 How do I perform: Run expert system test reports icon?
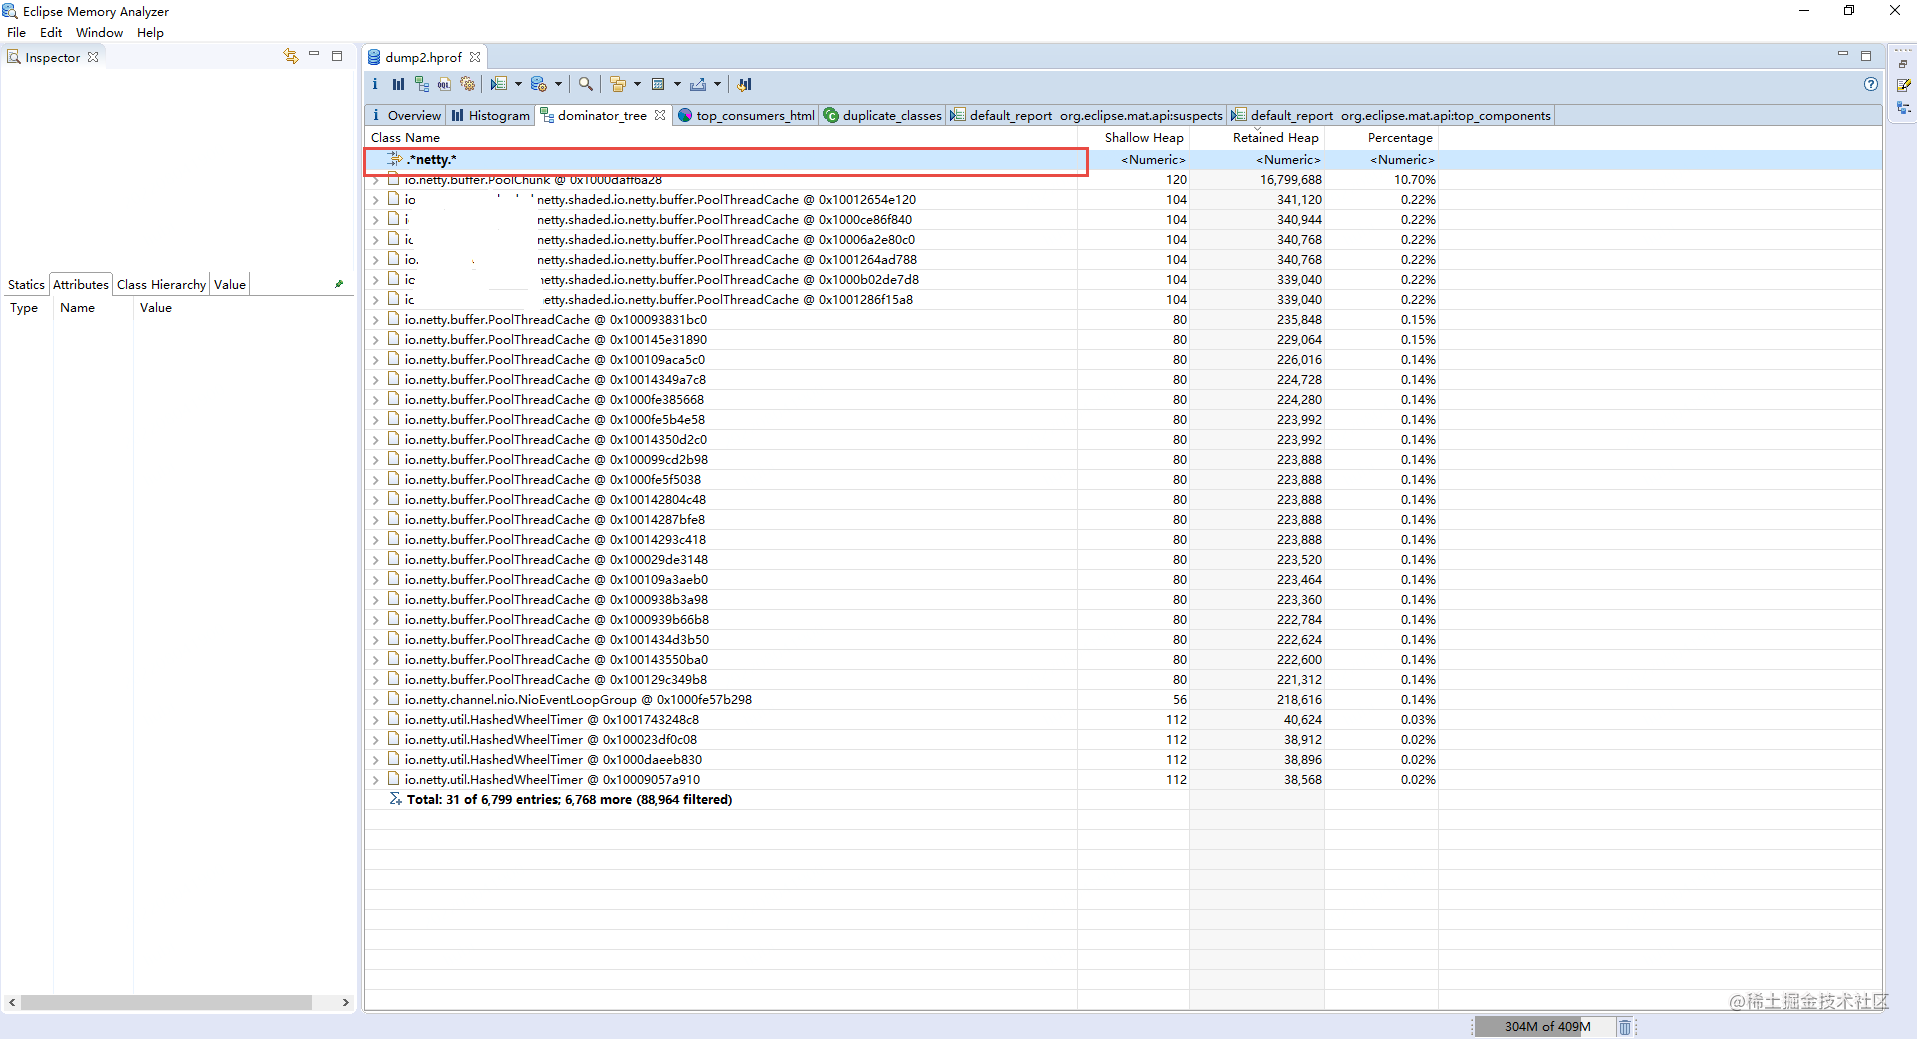tap(498, 84)
